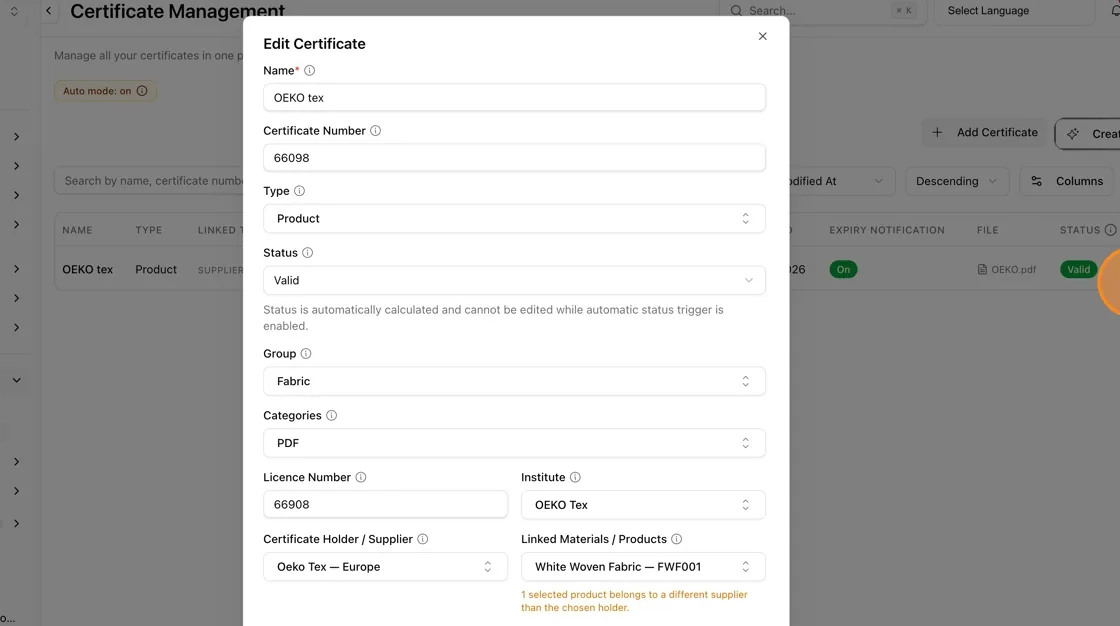Click the sidebar up-down collapse chevrons at top
Image resolution: width=1120 pixels, height=626 pixels.
(x=14, y=11)
